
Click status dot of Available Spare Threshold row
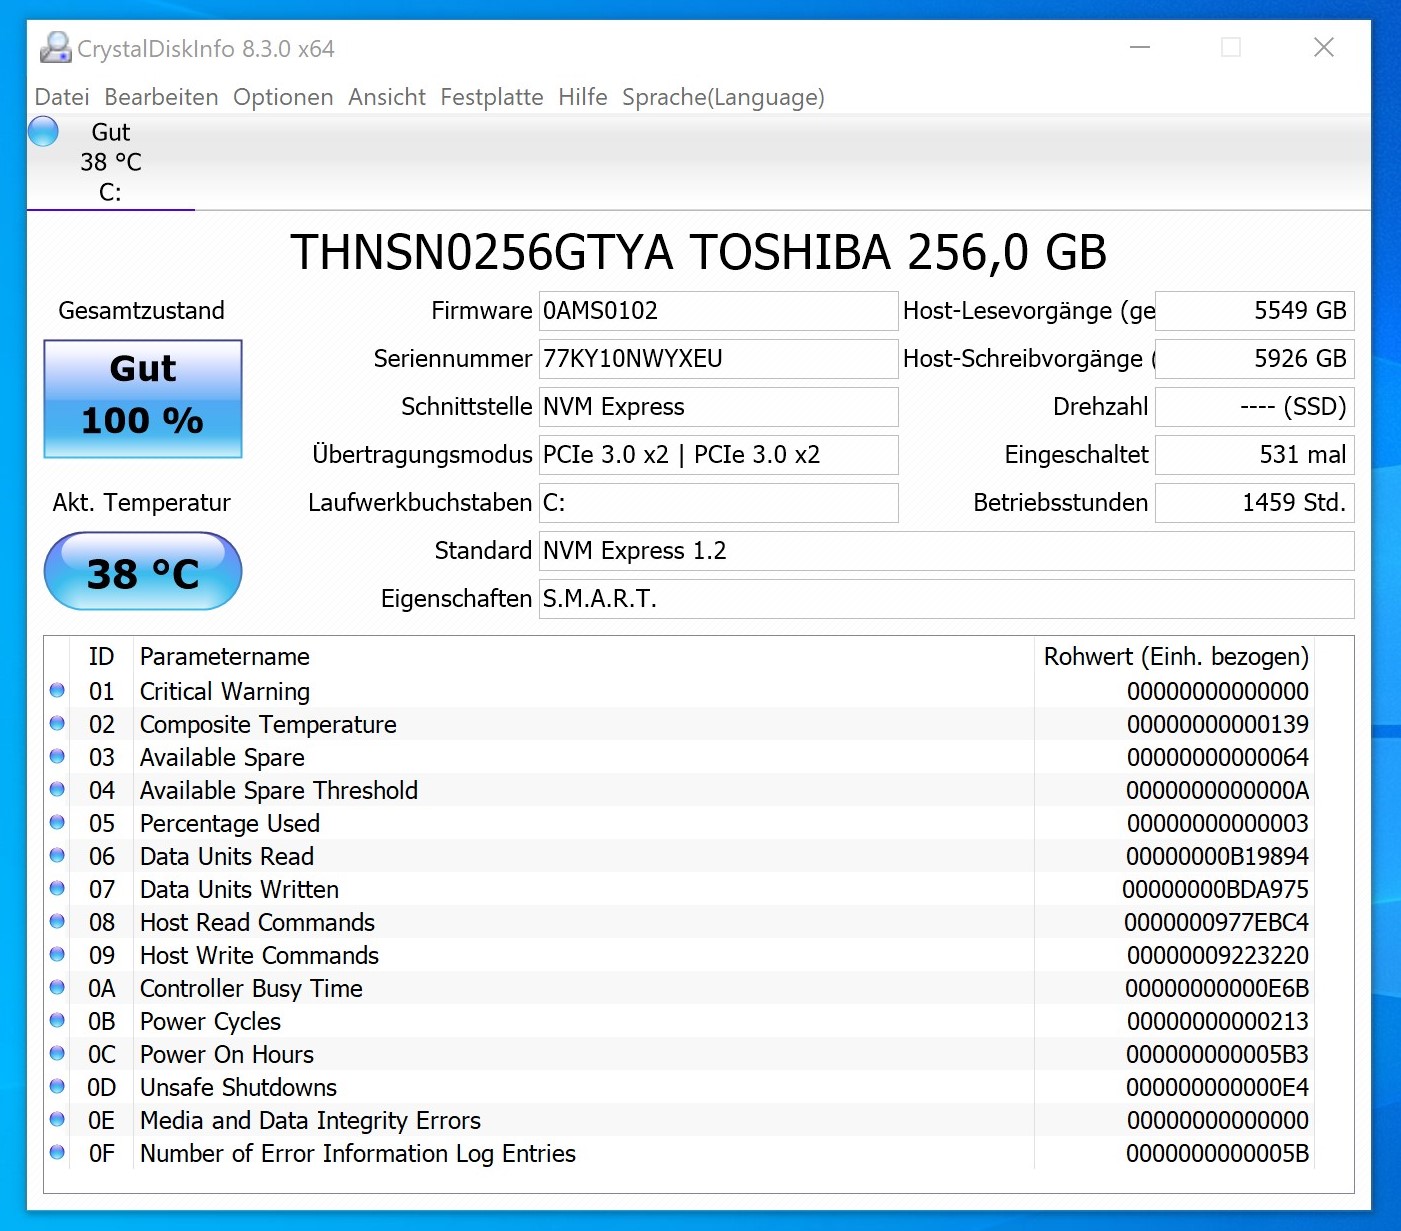(57, 789)
